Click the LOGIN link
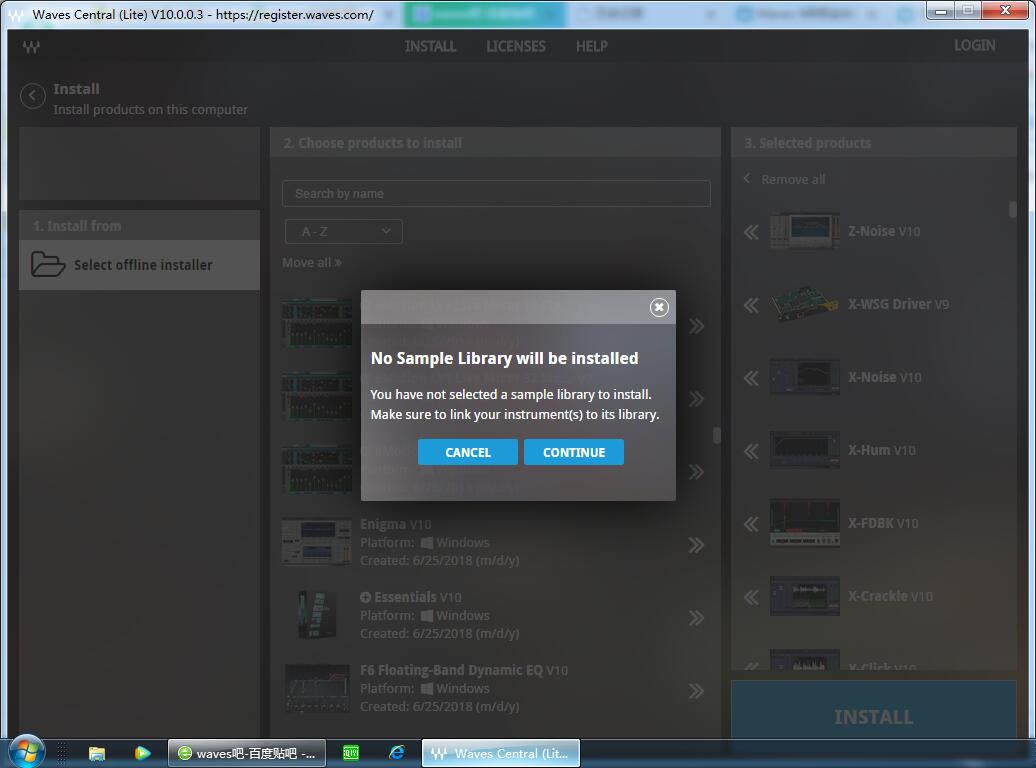 [974, 46]
